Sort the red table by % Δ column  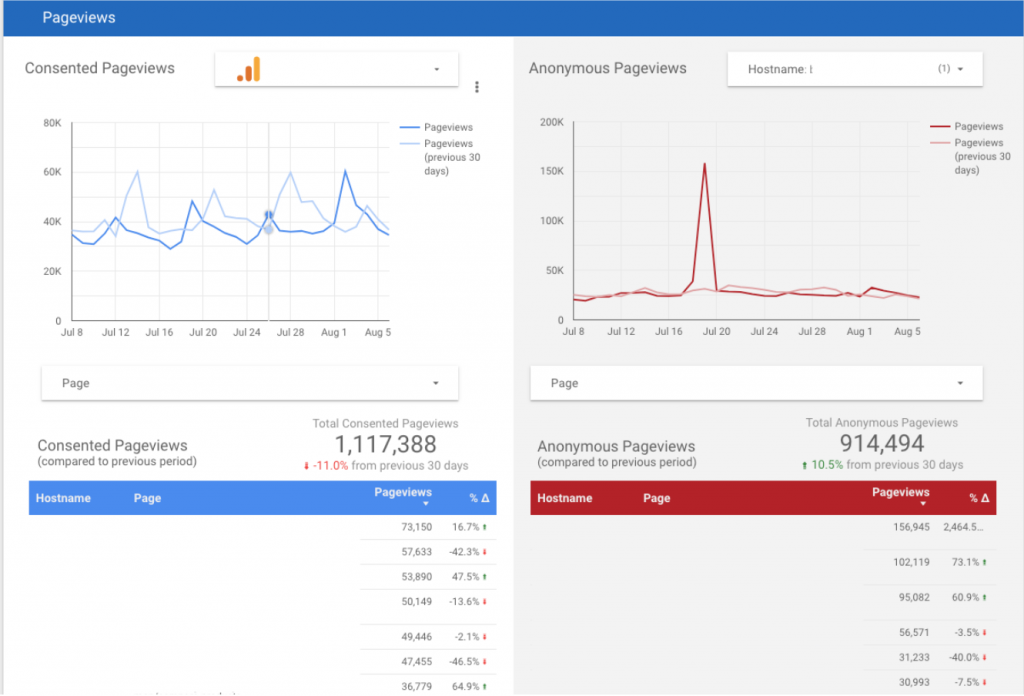[x=978, y=498]
